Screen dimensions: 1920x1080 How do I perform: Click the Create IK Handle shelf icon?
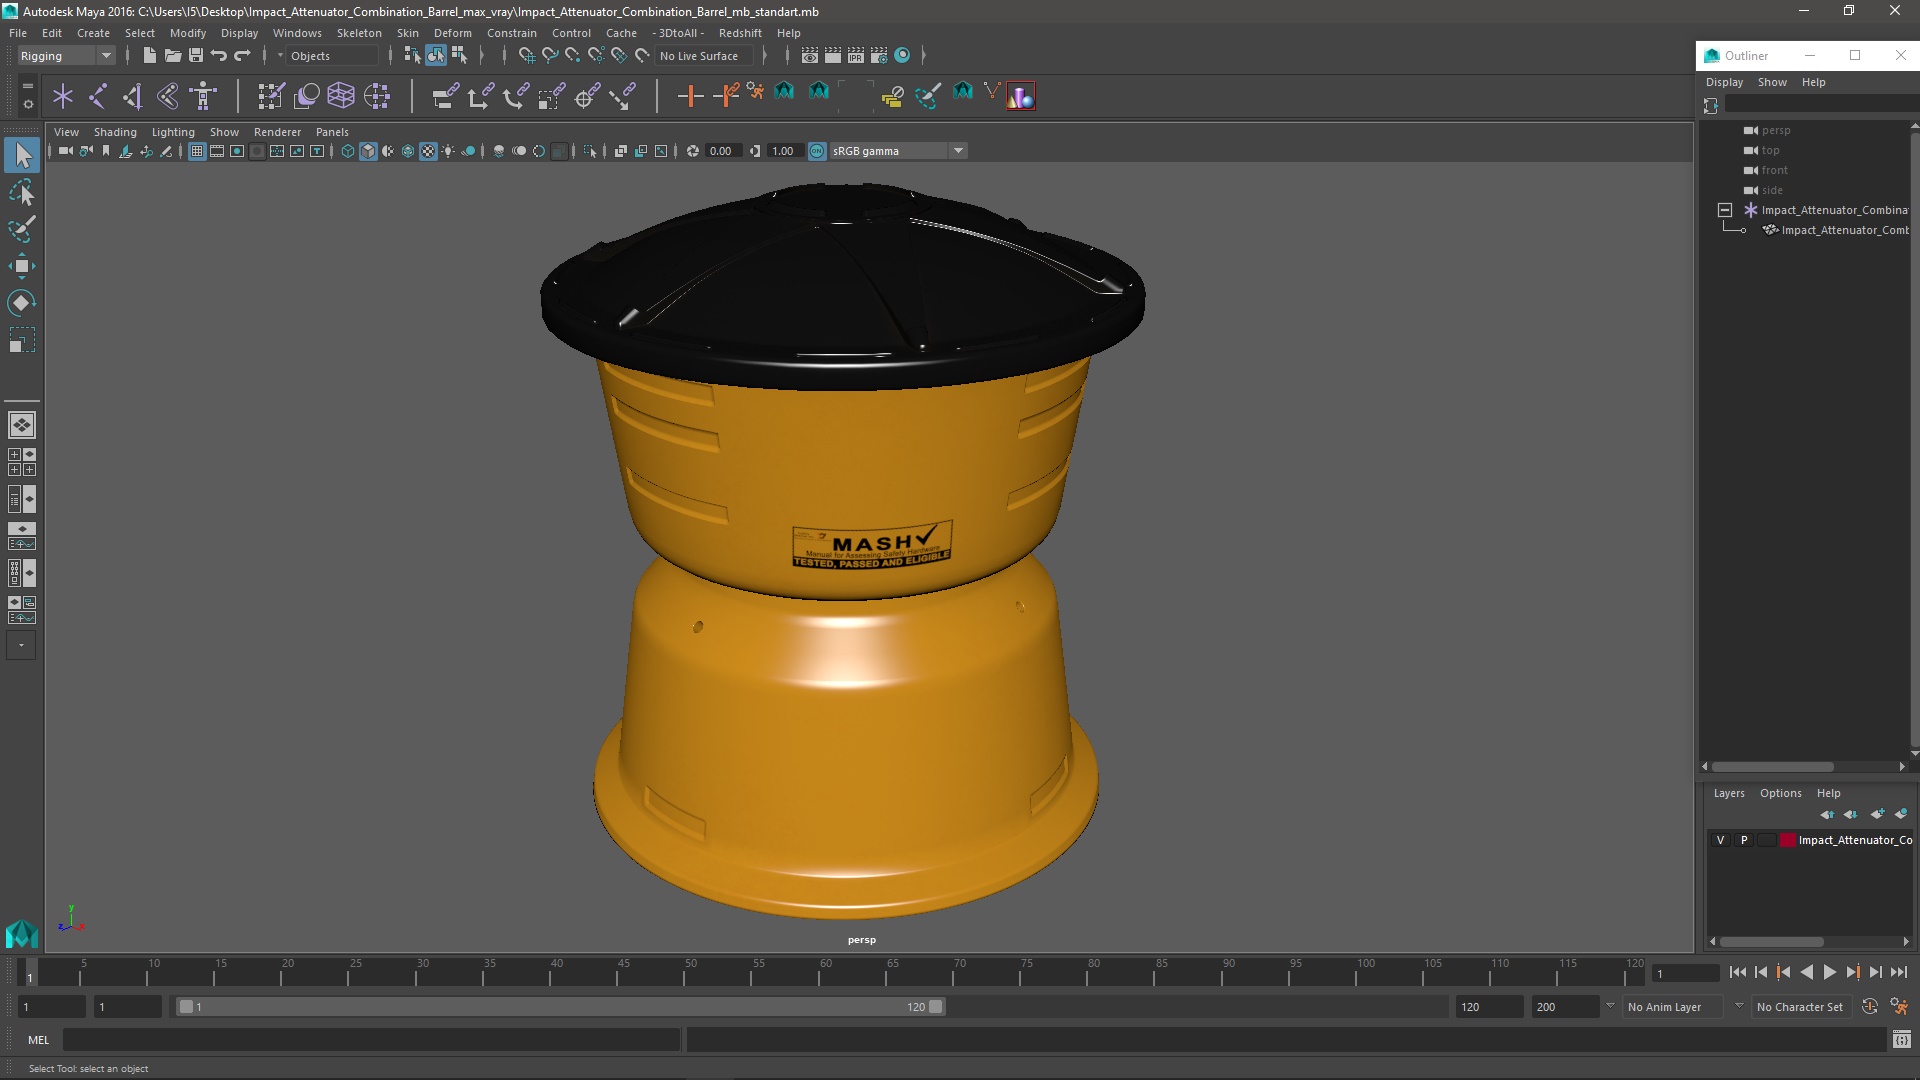133,96
